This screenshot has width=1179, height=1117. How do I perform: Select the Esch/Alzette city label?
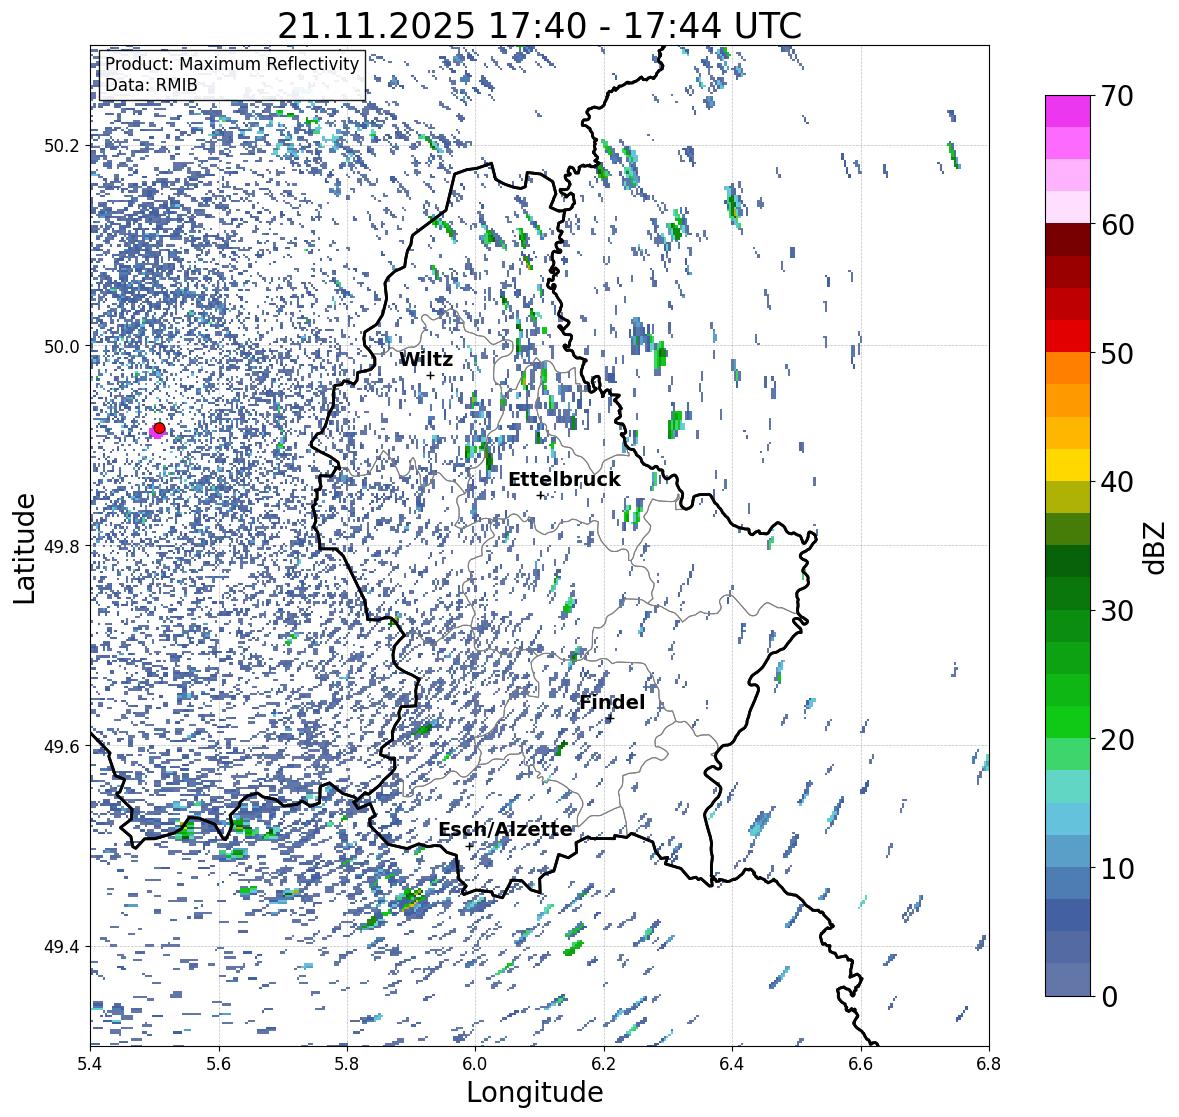coord(505,829)
